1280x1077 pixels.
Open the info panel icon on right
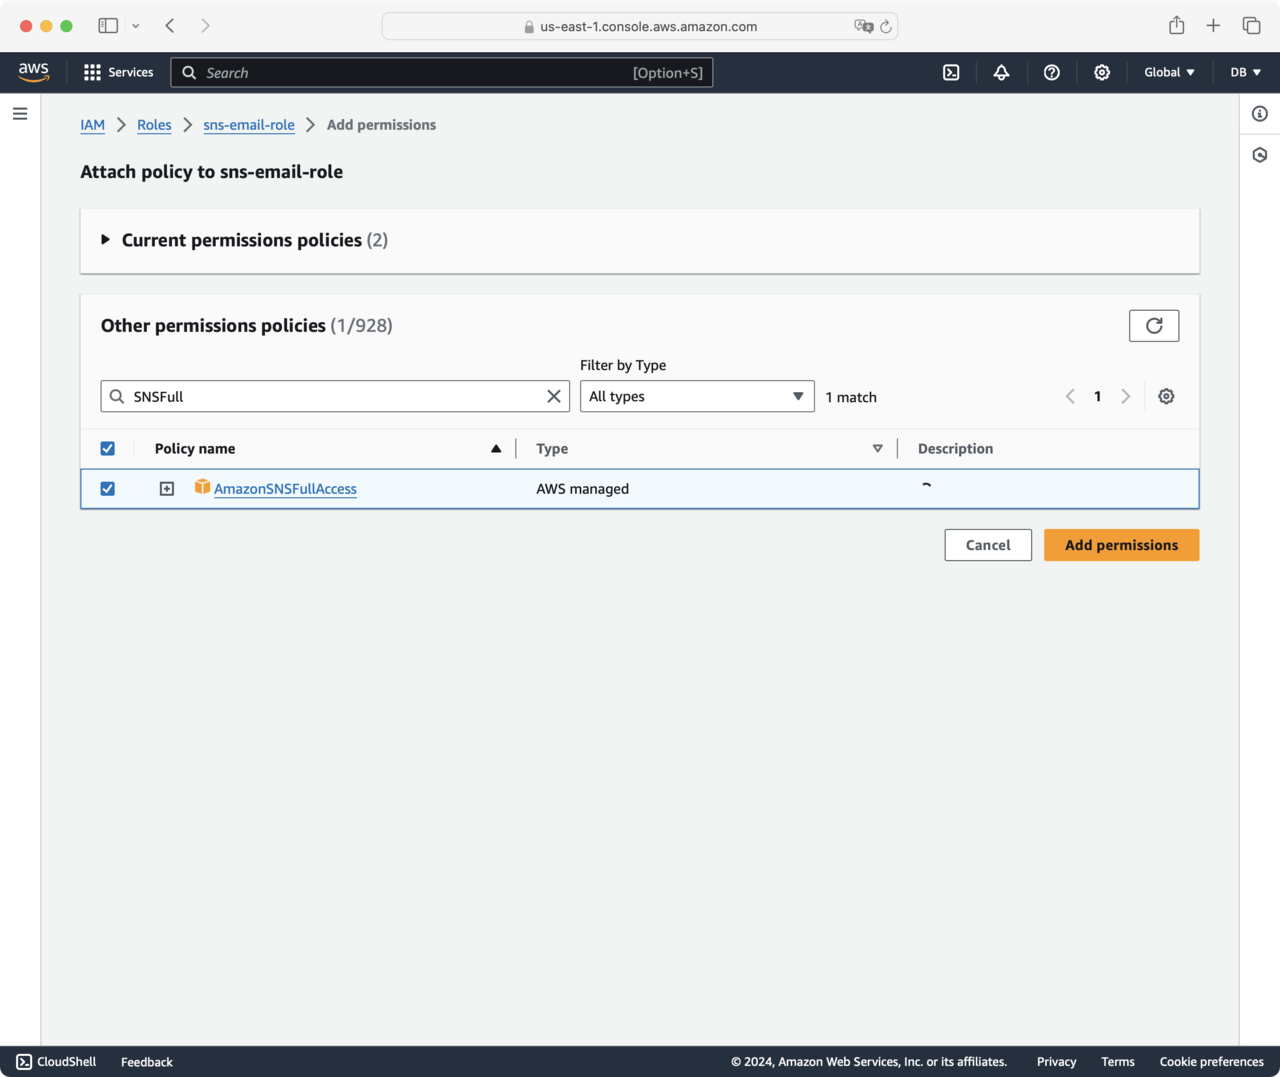tap(1260, 114)
